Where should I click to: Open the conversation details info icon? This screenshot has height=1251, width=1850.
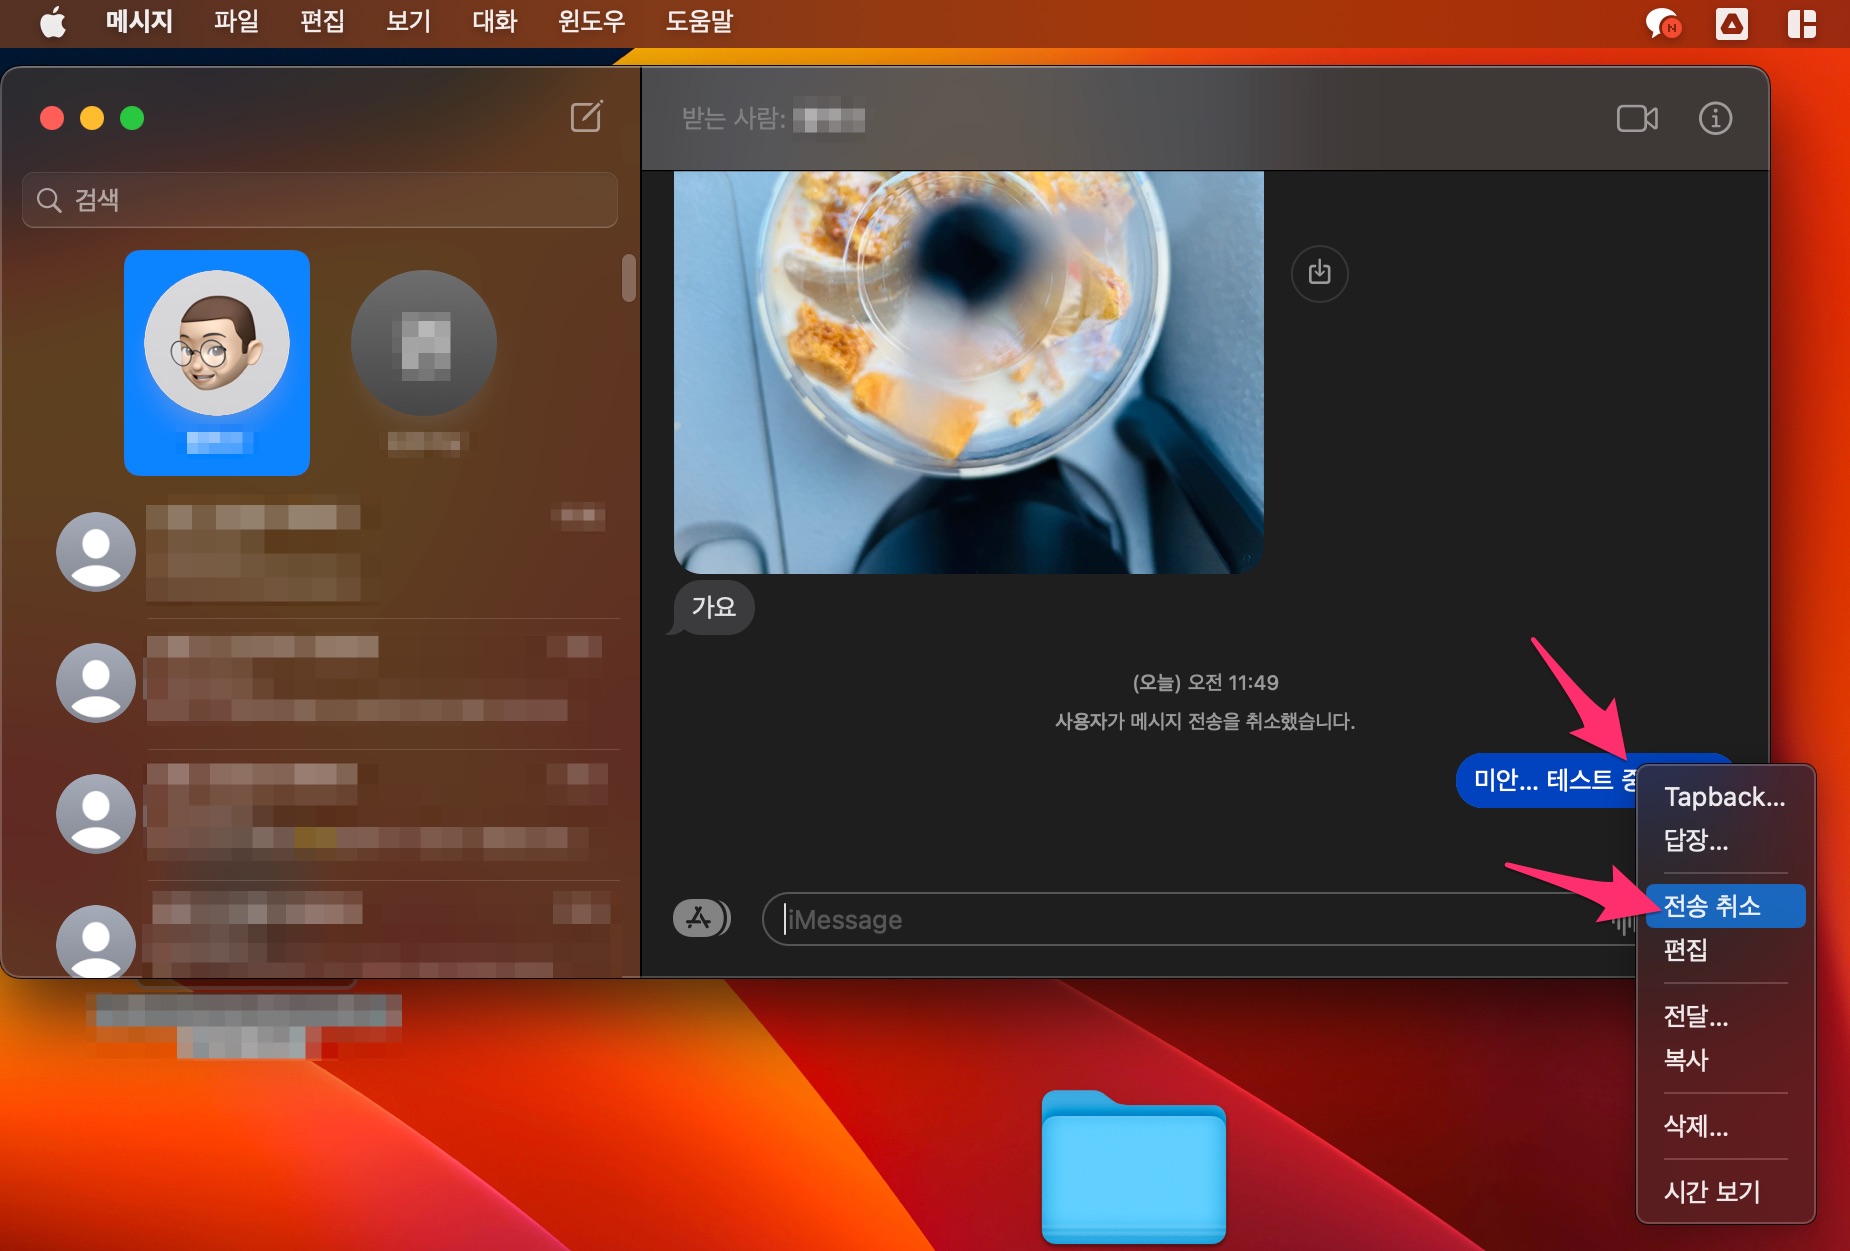pyautogui.click(x=1715, y=118)
